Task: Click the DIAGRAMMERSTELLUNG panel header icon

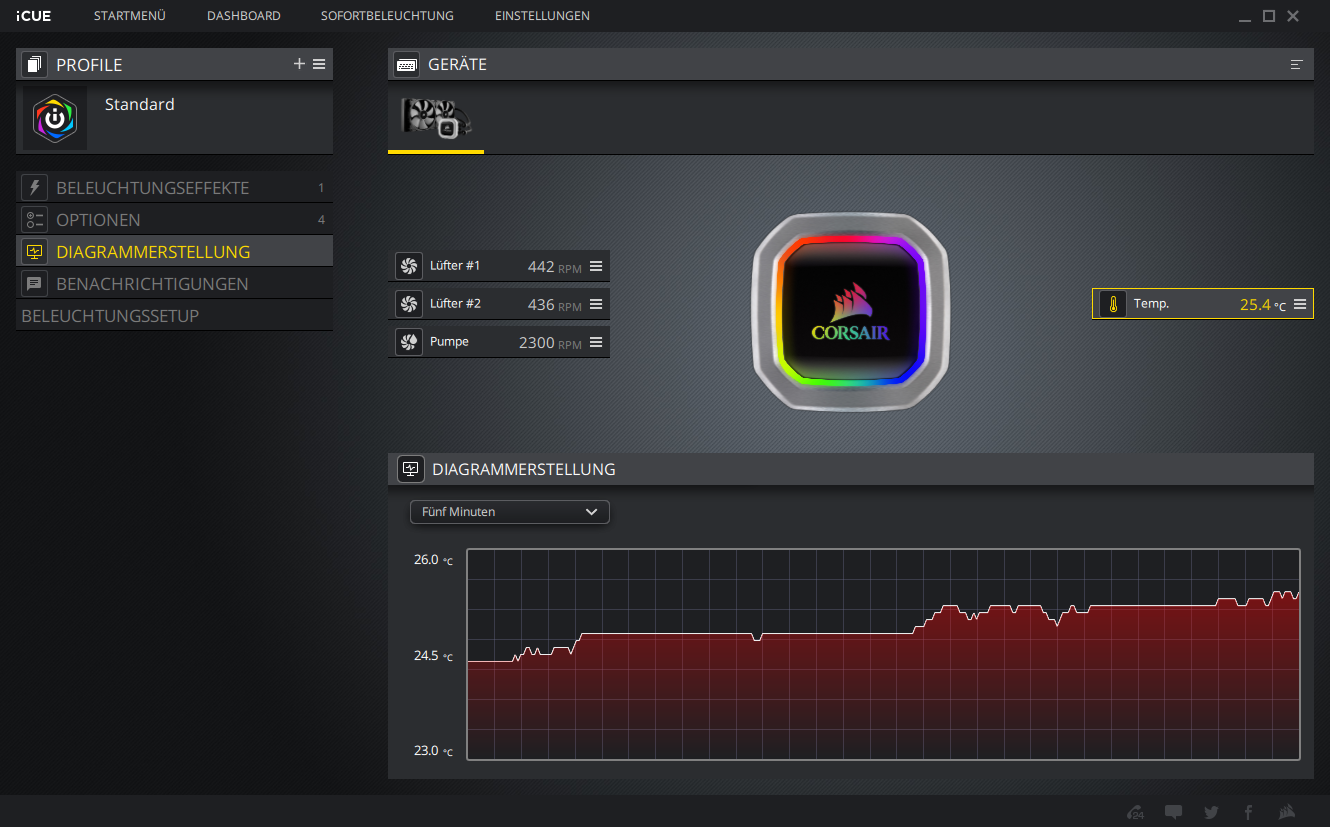Action: (410, 469)
